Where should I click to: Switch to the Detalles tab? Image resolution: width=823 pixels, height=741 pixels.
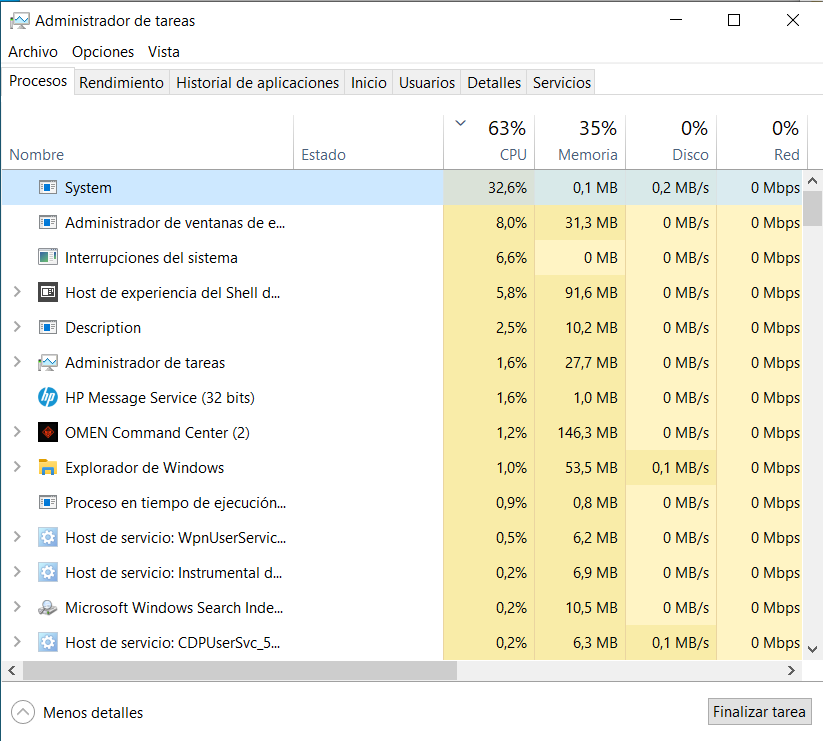coord(494,82)
